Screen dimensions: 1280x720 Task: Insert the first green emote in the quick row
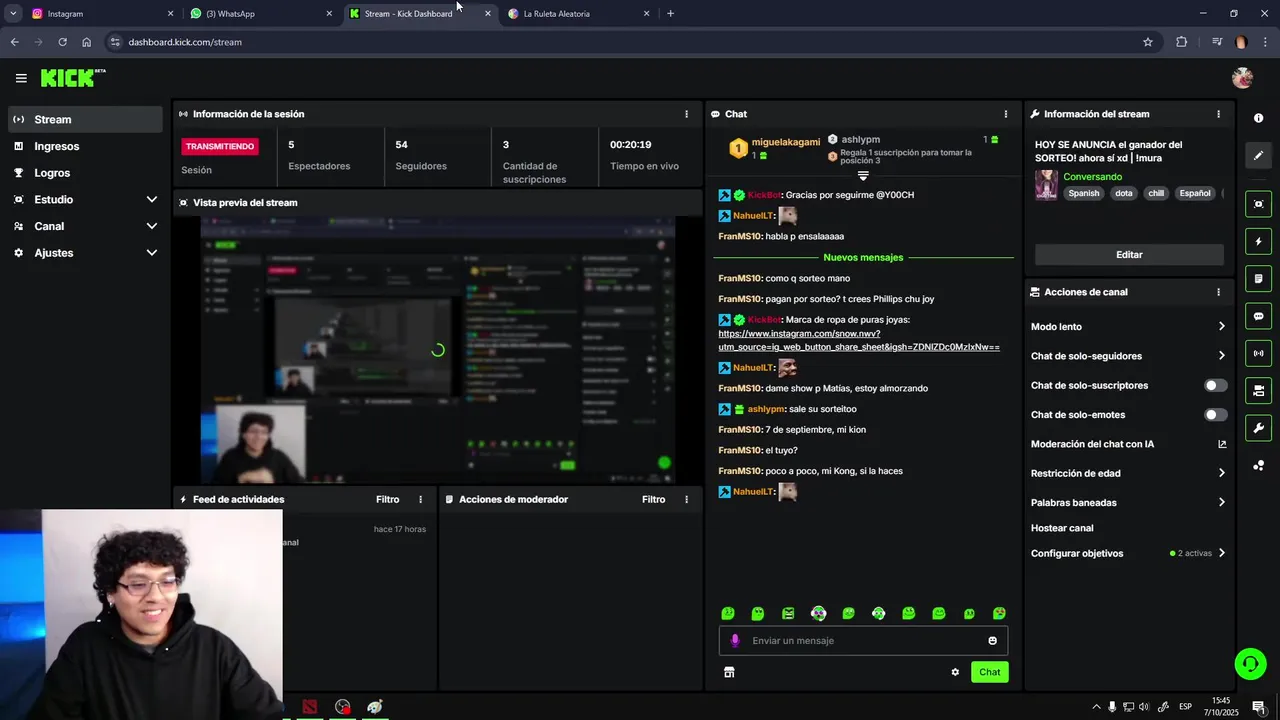pyautogui.click(x=728, y=613)
